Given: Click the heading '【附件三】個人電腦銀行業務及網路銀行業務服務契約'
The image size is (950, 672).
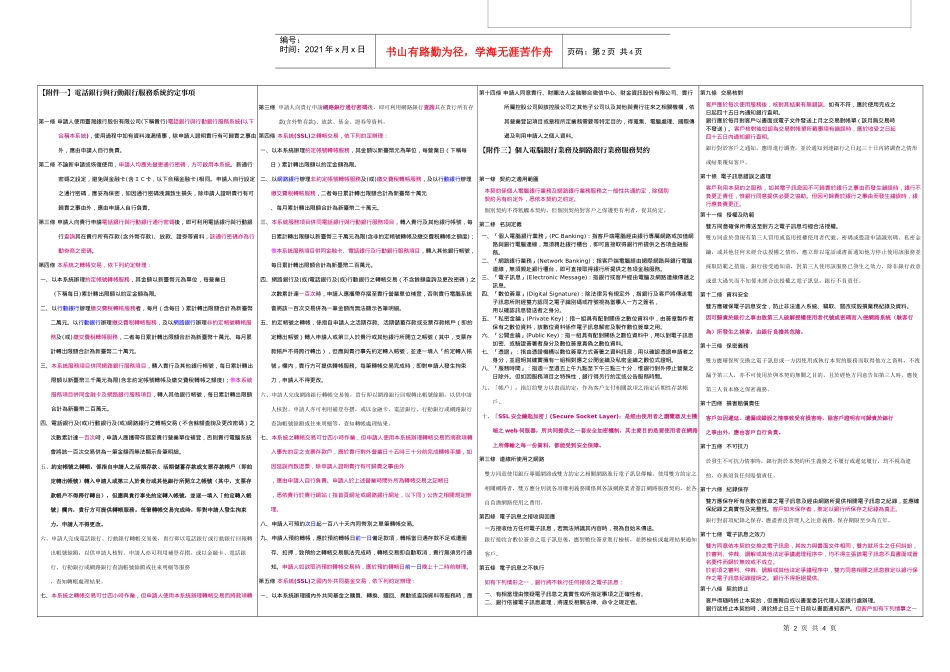Looking at the screenshot, I should 565,150.
